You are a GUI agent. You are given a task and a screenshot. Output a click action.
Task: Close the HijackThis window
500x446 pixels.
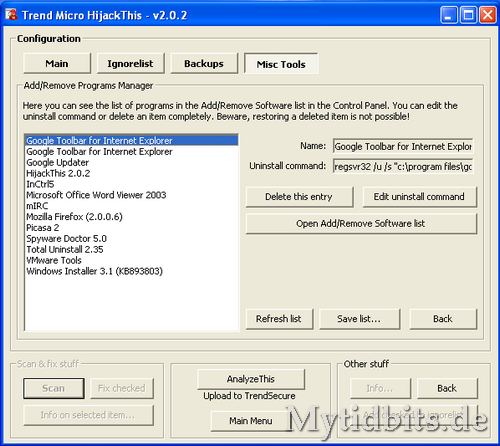click(x=488, y=15)
